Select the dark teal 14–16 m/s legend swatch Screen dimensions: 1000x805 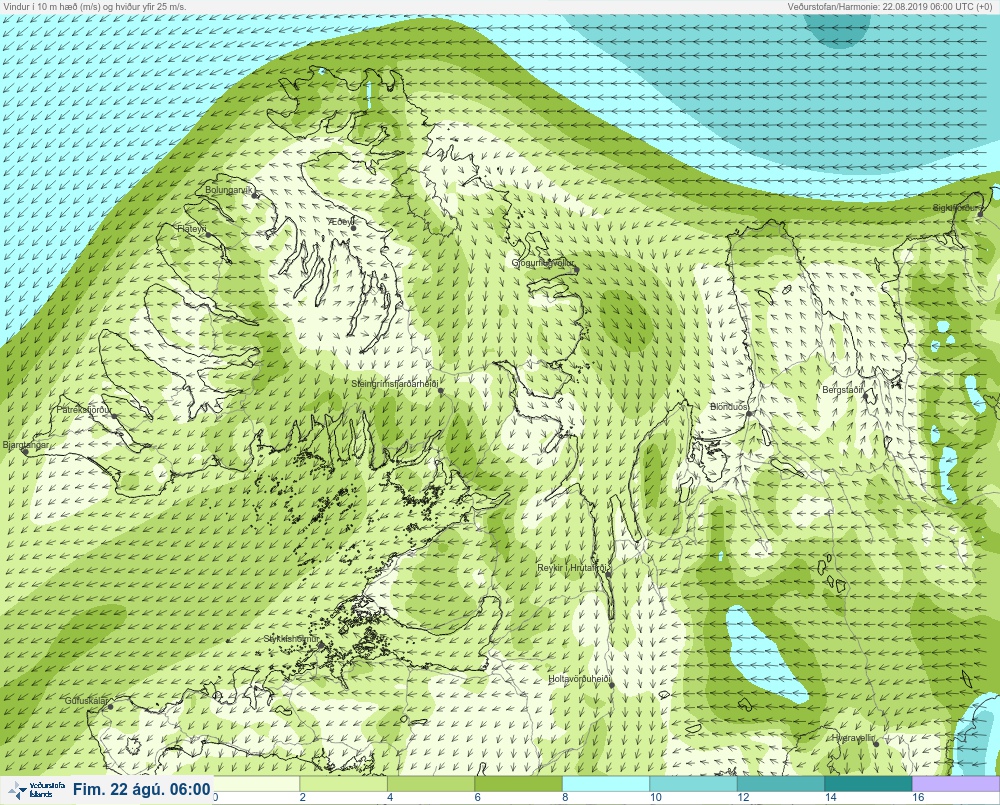click(x=867, y=783)
